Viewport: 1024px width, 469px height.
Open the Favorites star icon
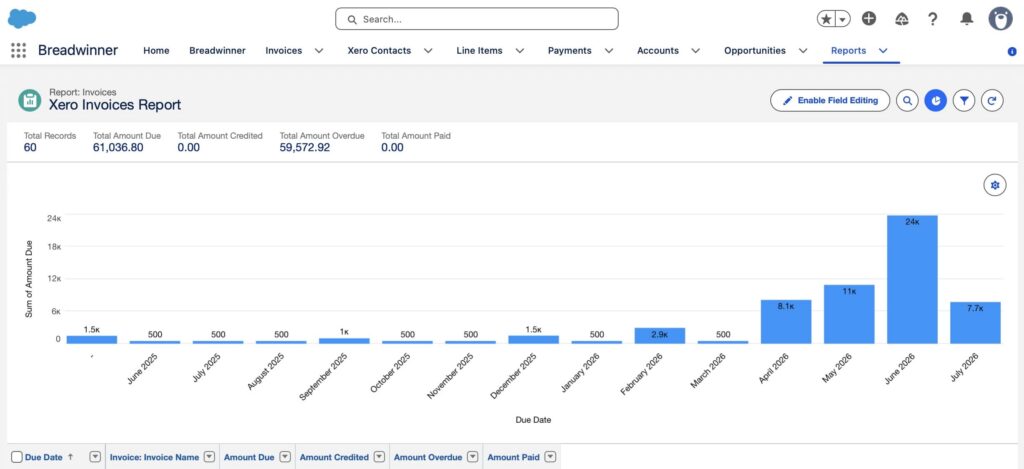click(x=826, y=19)
